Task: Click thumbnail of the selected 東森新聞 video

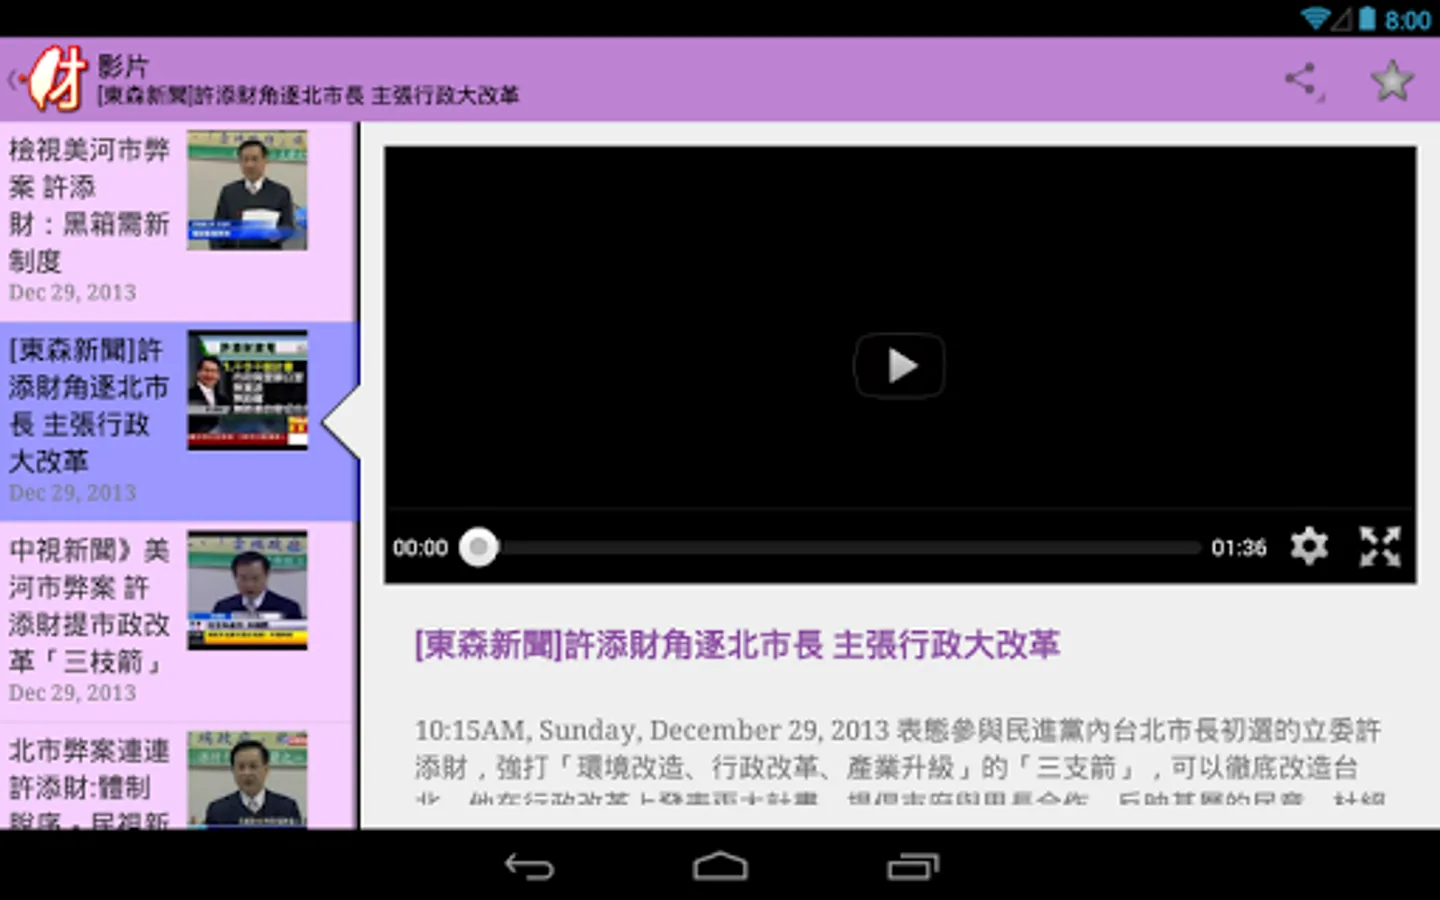Action: (x=247, y=390)
